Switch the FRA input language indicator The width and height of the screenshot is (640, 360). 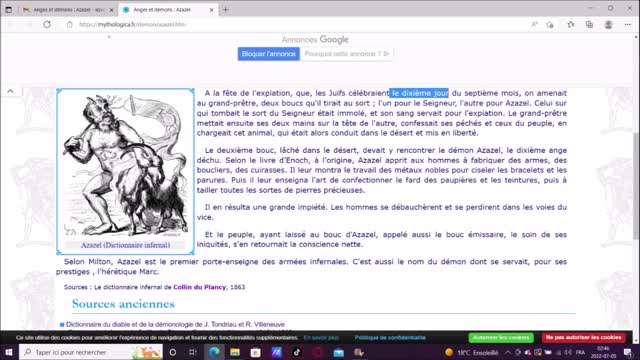[580, 352]
